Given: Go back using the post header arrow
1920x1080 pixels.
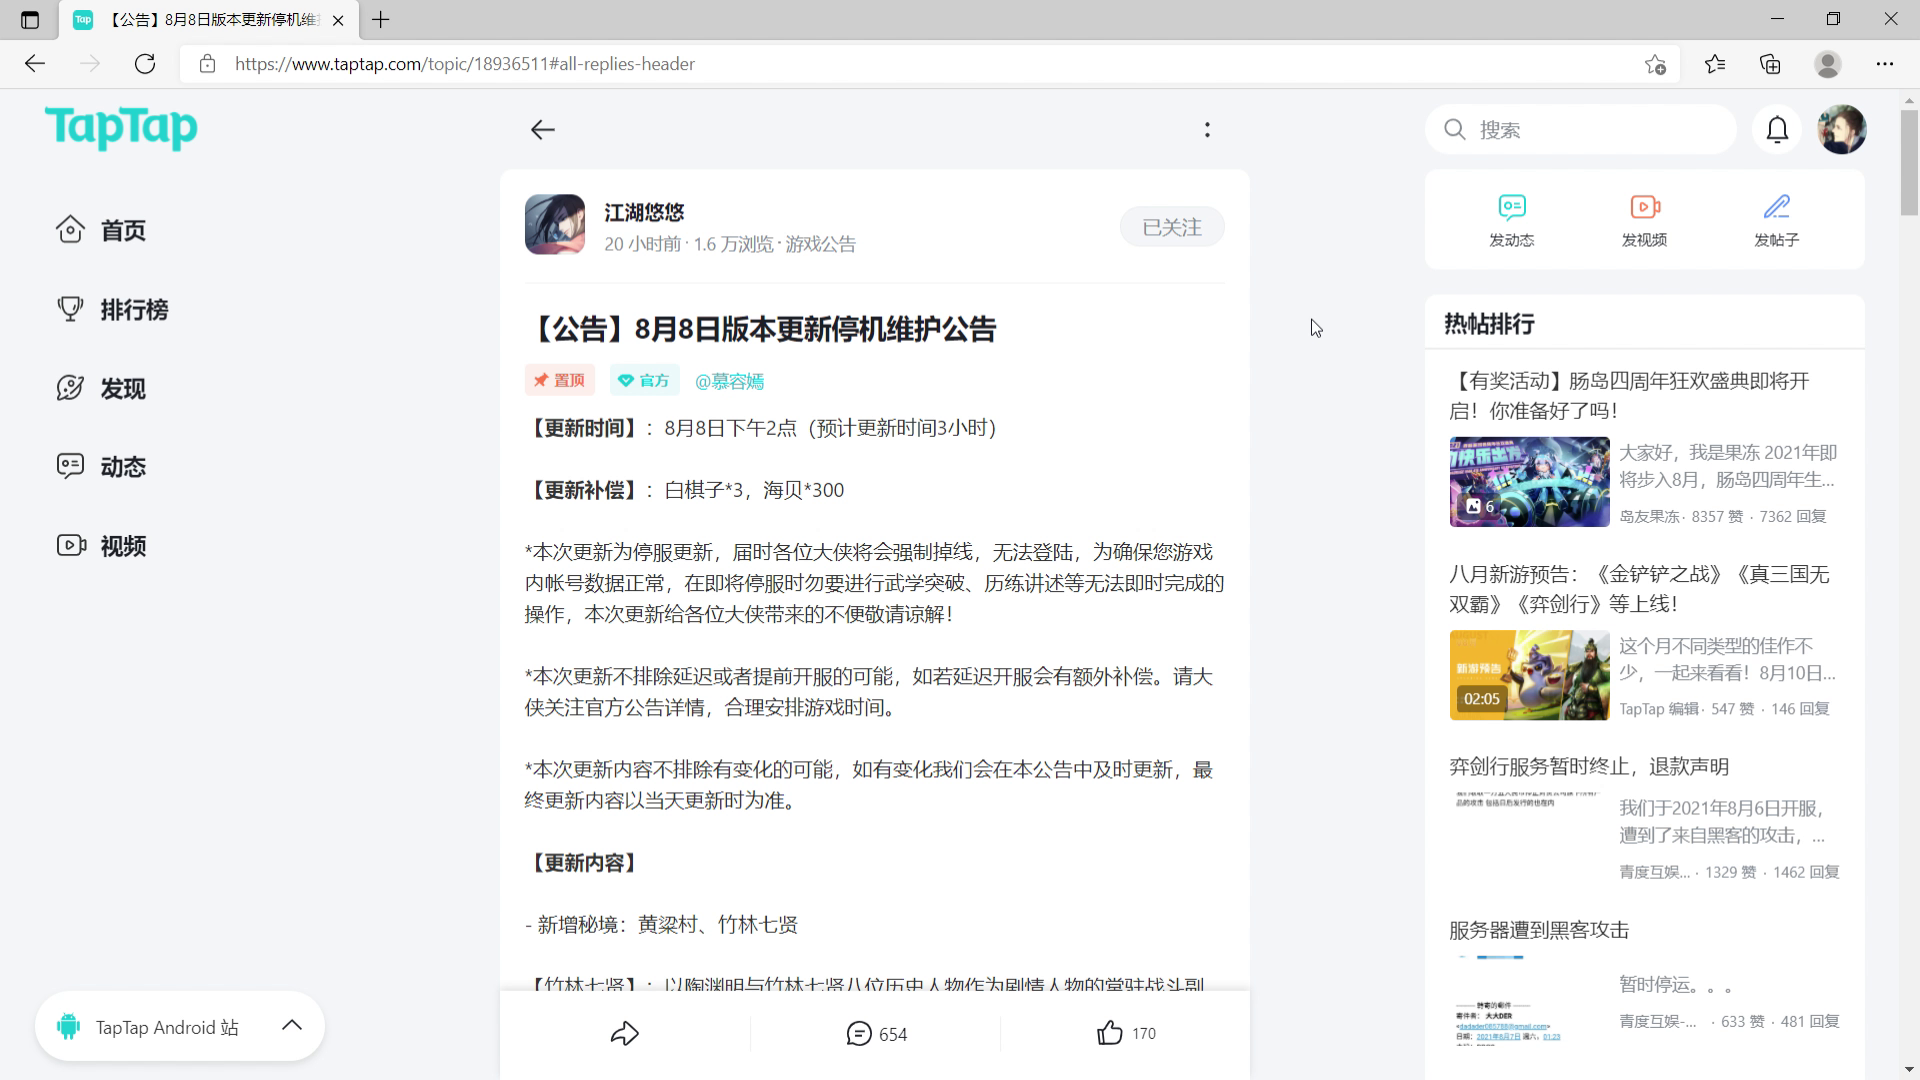Looking at the screenshot, I should (542, 130).
